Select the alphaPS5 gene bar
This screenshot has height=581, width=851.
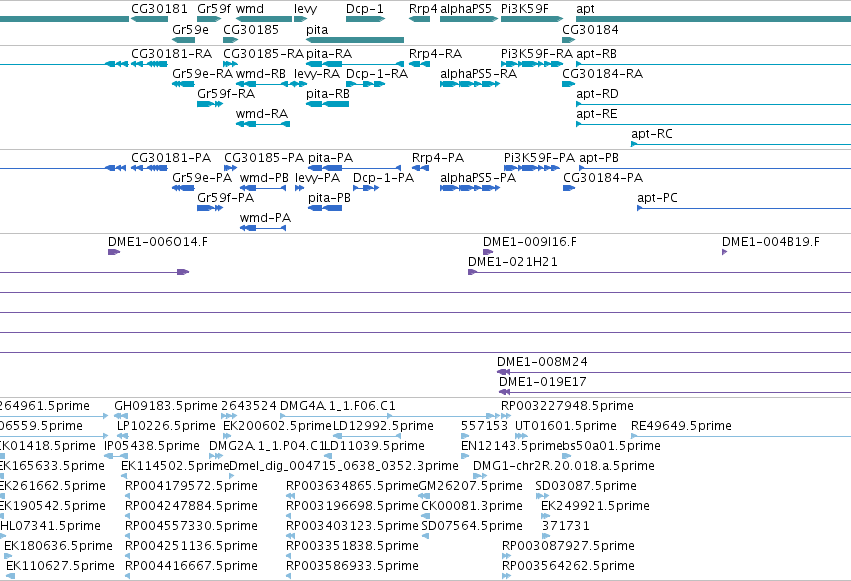coord(469,20)
